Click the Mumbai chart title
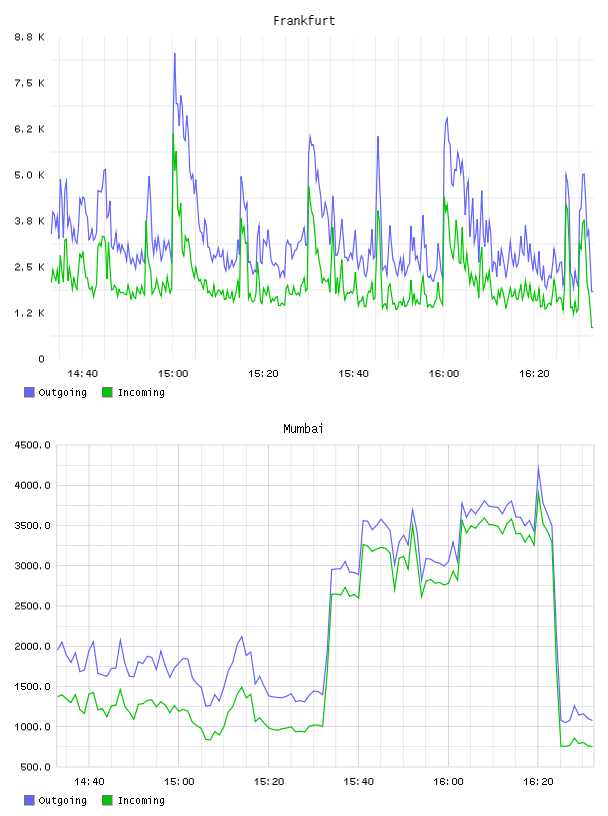The height and width of the screenshot is (816, 608). click(303, 429)
